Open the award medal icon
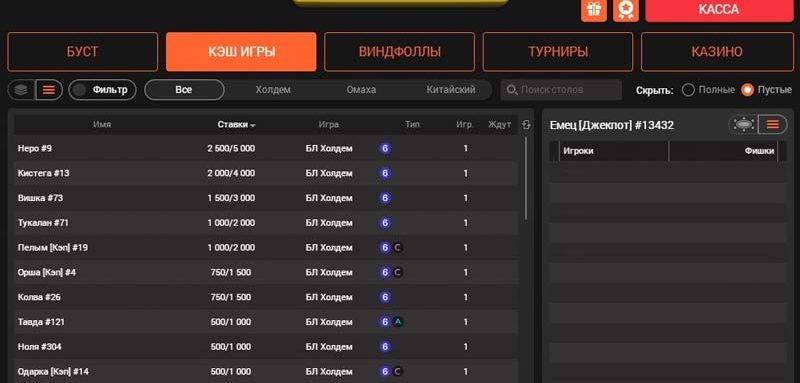800x383 pixels. pos(626,10)
